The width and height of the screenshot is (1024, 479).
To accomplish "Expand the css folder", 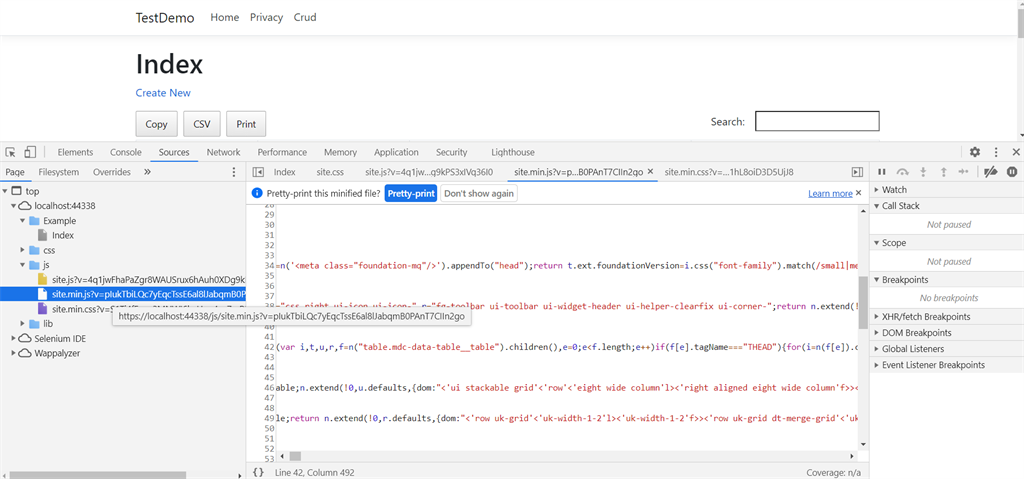I will [x=22, y=250].
